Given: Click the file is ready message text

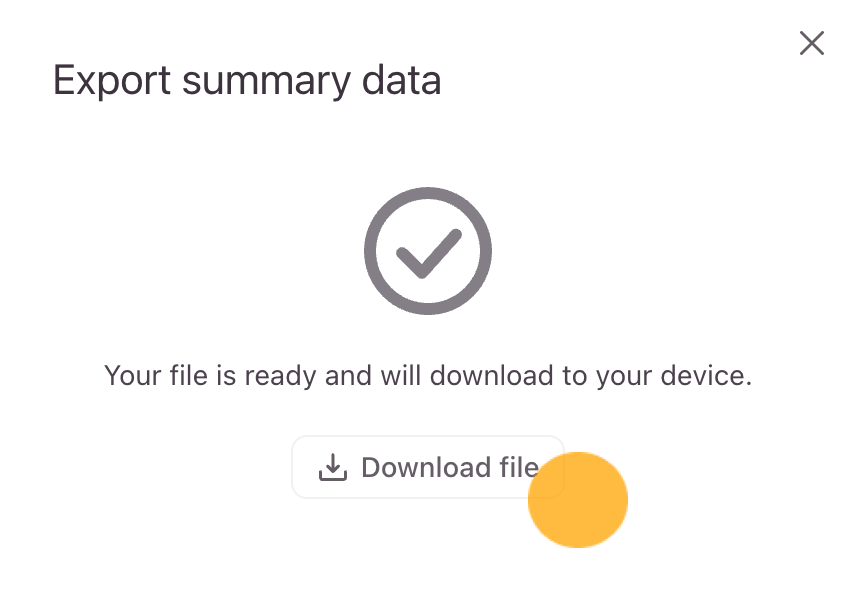Looking at the screenshot, I should [x=428, y=377].
